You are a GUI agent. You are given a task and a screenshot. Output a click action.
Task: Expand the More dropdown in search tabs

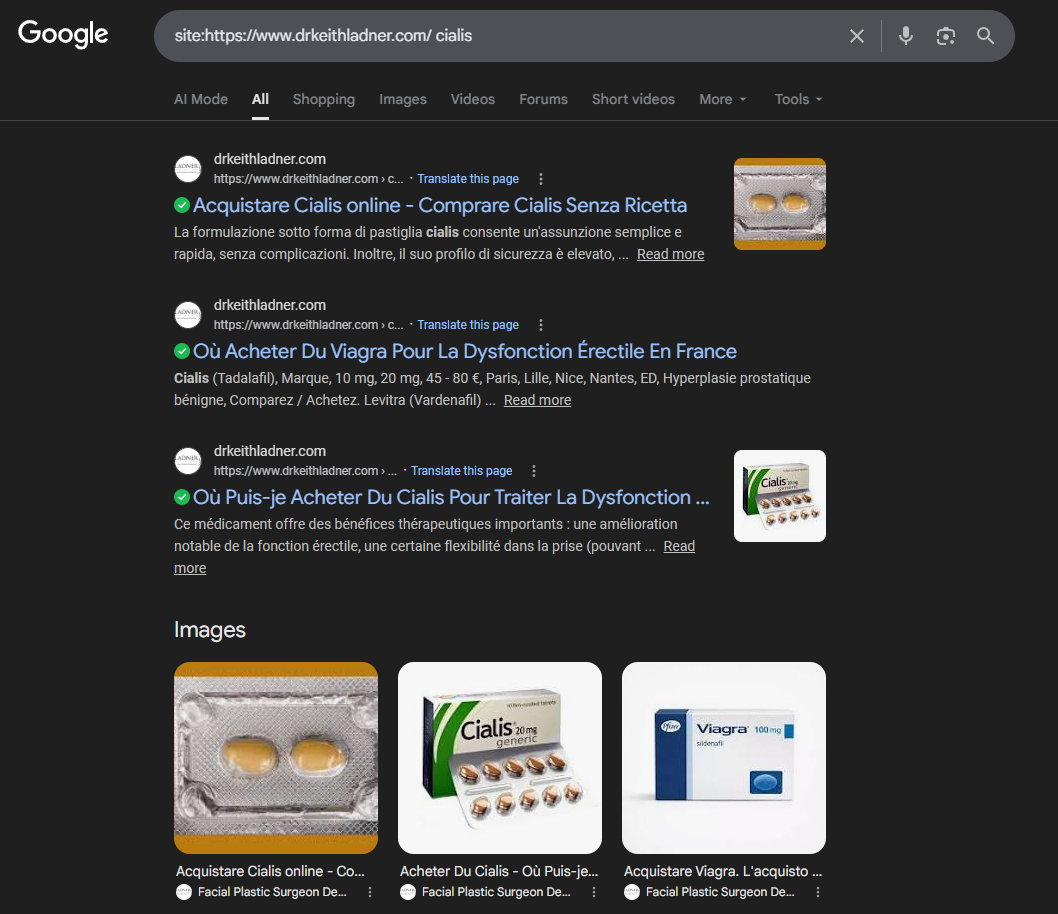click(x=722, y=99)
